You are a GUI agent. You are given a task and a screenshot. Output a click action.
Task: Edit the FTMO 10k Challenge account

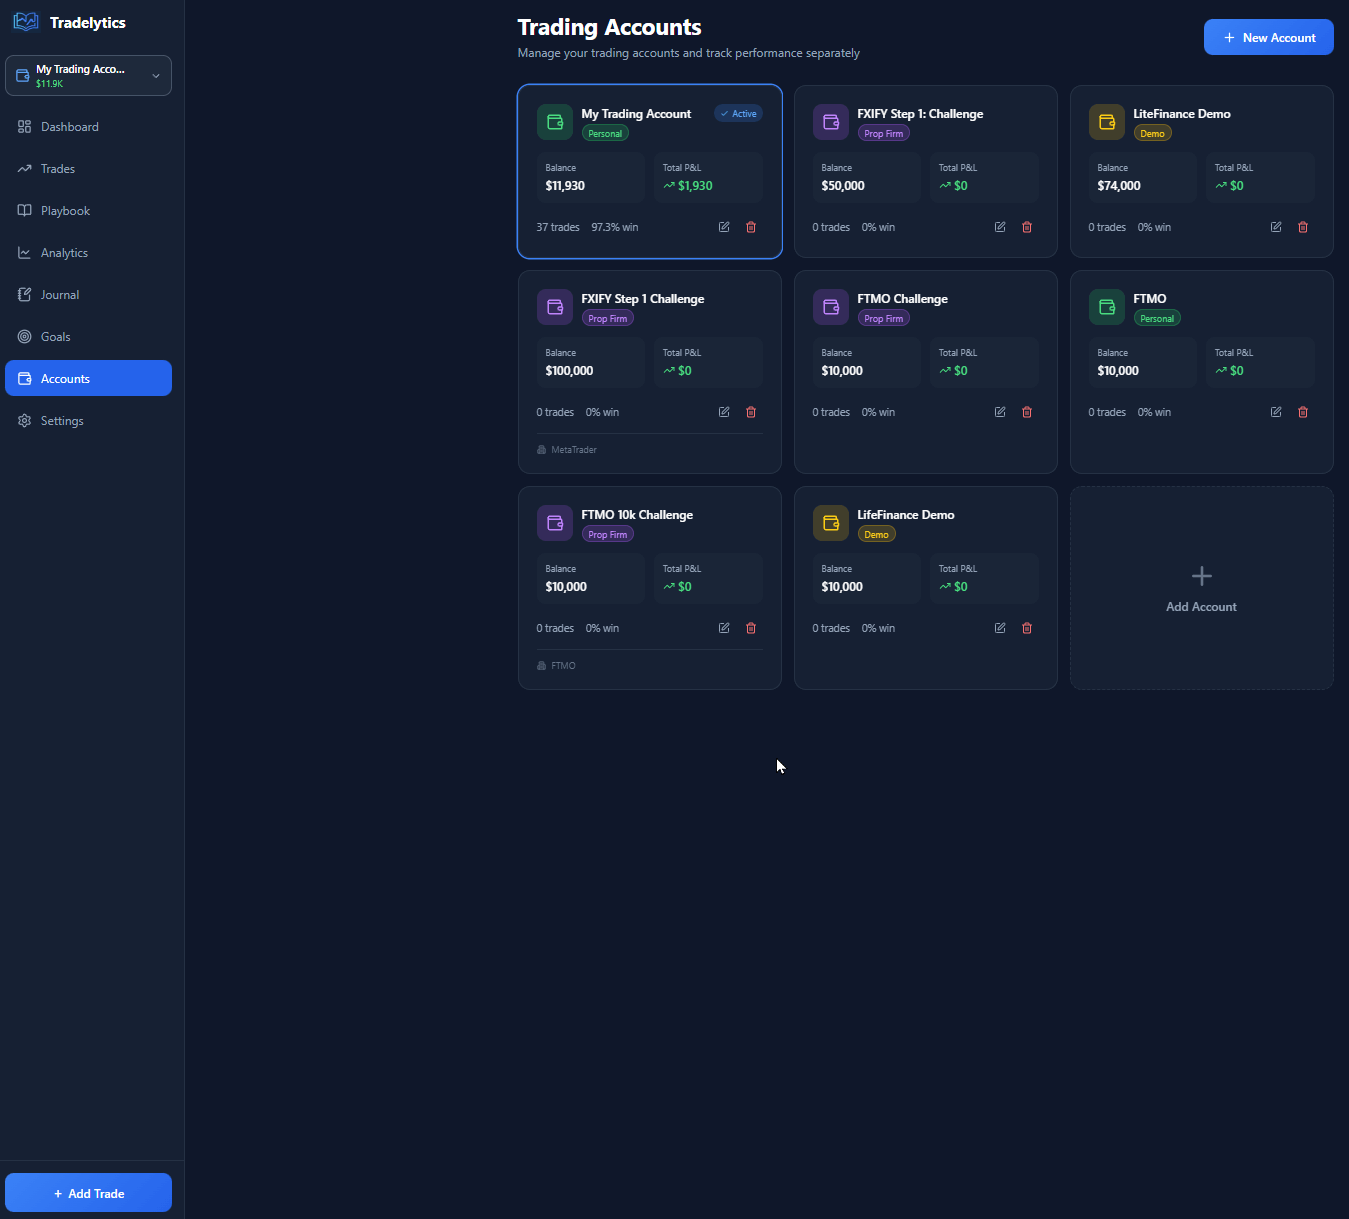[x=724, y=628]
